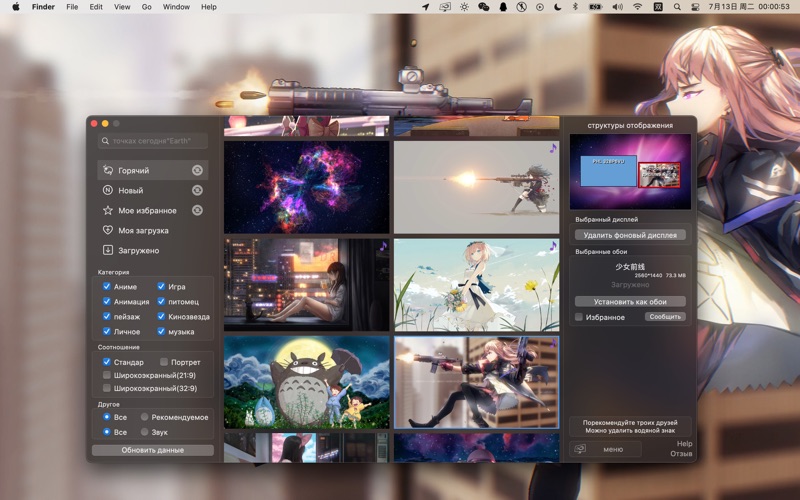Click the Wi-Fi status icon
Screen dimensions: 800x500
tap(638, 7)
